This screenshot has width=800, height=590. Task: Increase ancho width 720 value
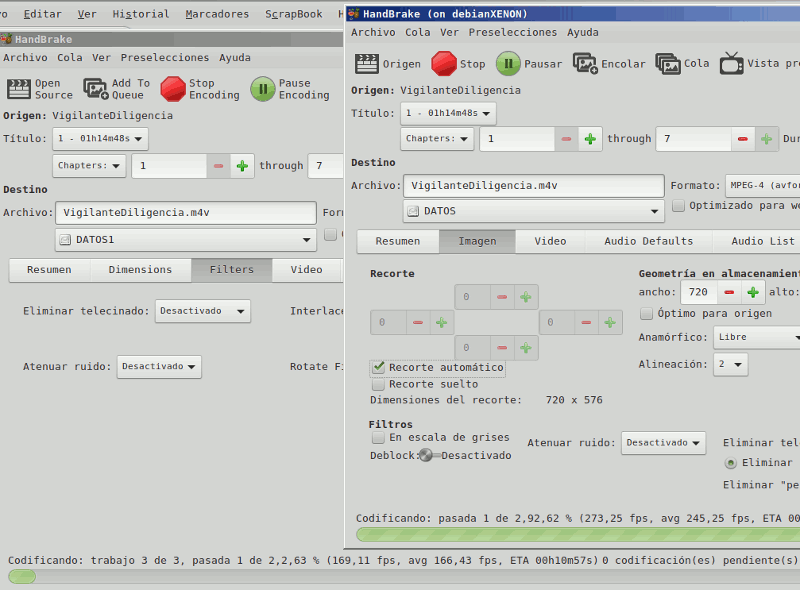[753, 292]
